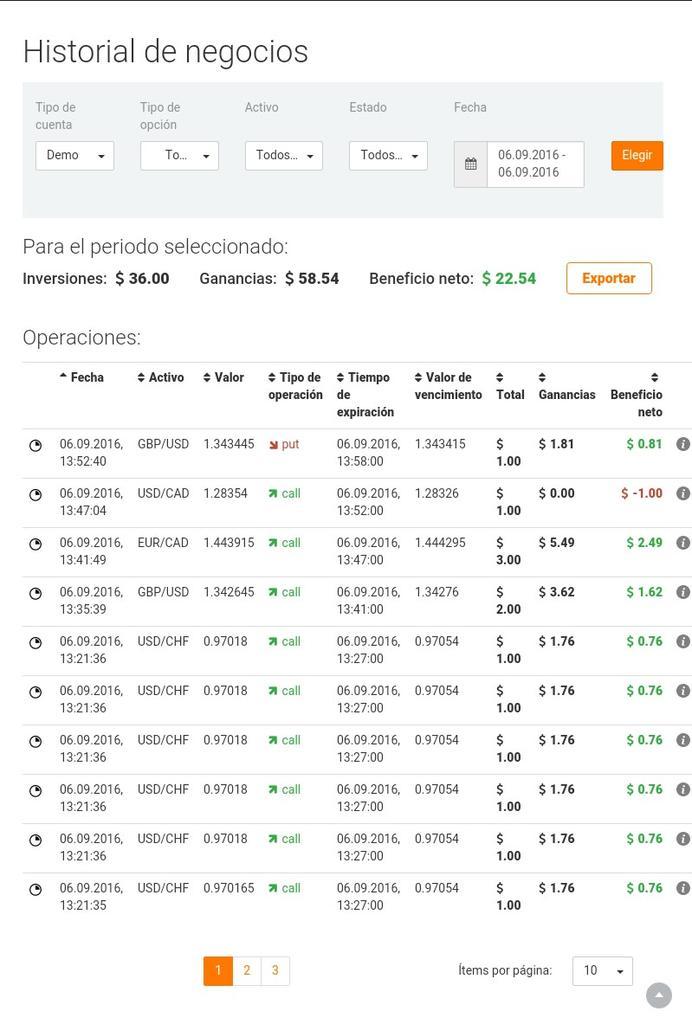Sort table by Fecha column header
The height and width of the screenshot is (1024, 692).
pos(86,377)
